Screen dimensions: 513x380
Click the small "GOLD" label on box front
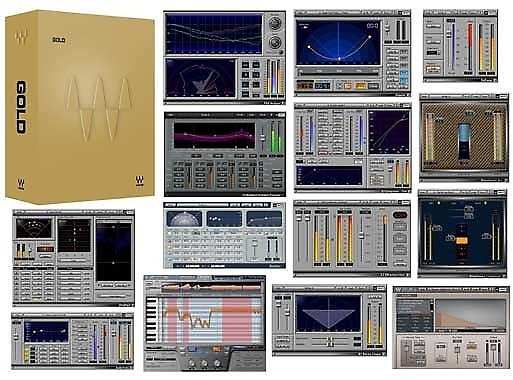pyautogui.click(x=59, y=40)
